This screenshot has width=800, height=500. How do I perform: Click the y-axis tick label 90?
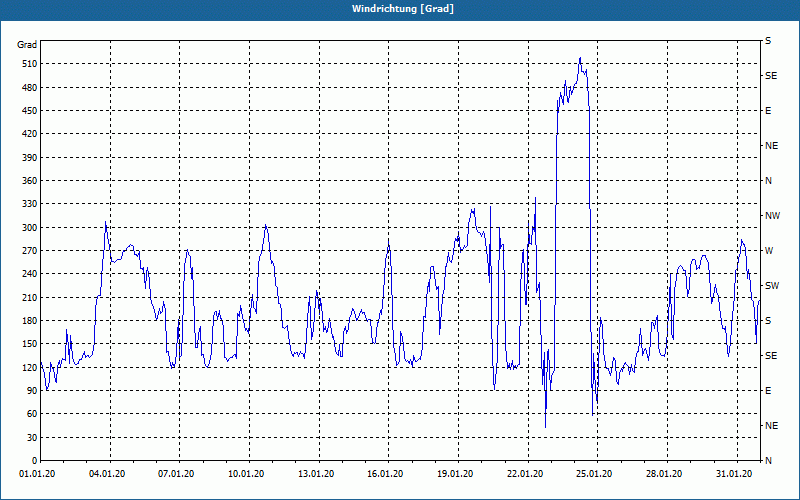click(32, 391)
